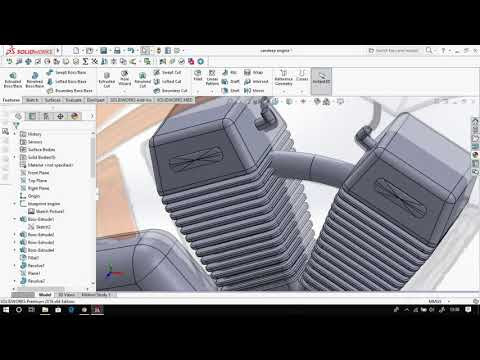Choose Lofted Cut
Image resolution: width=480 pixels, height=360 pixels.
pyautogui.click(x=168, y=81)
